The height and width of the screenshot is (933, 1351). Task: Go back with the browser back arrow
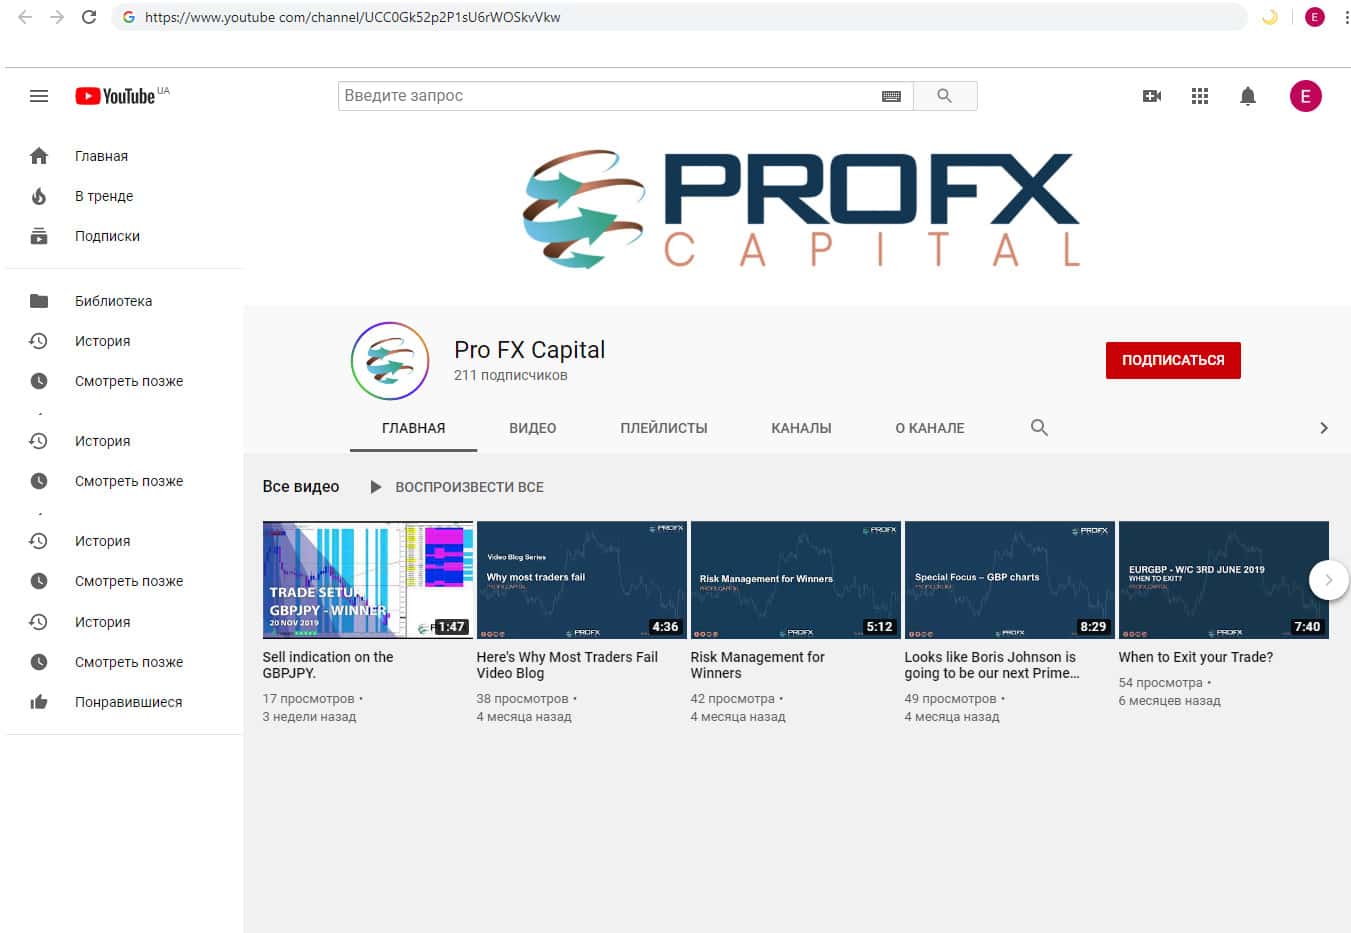pos(26,17)
